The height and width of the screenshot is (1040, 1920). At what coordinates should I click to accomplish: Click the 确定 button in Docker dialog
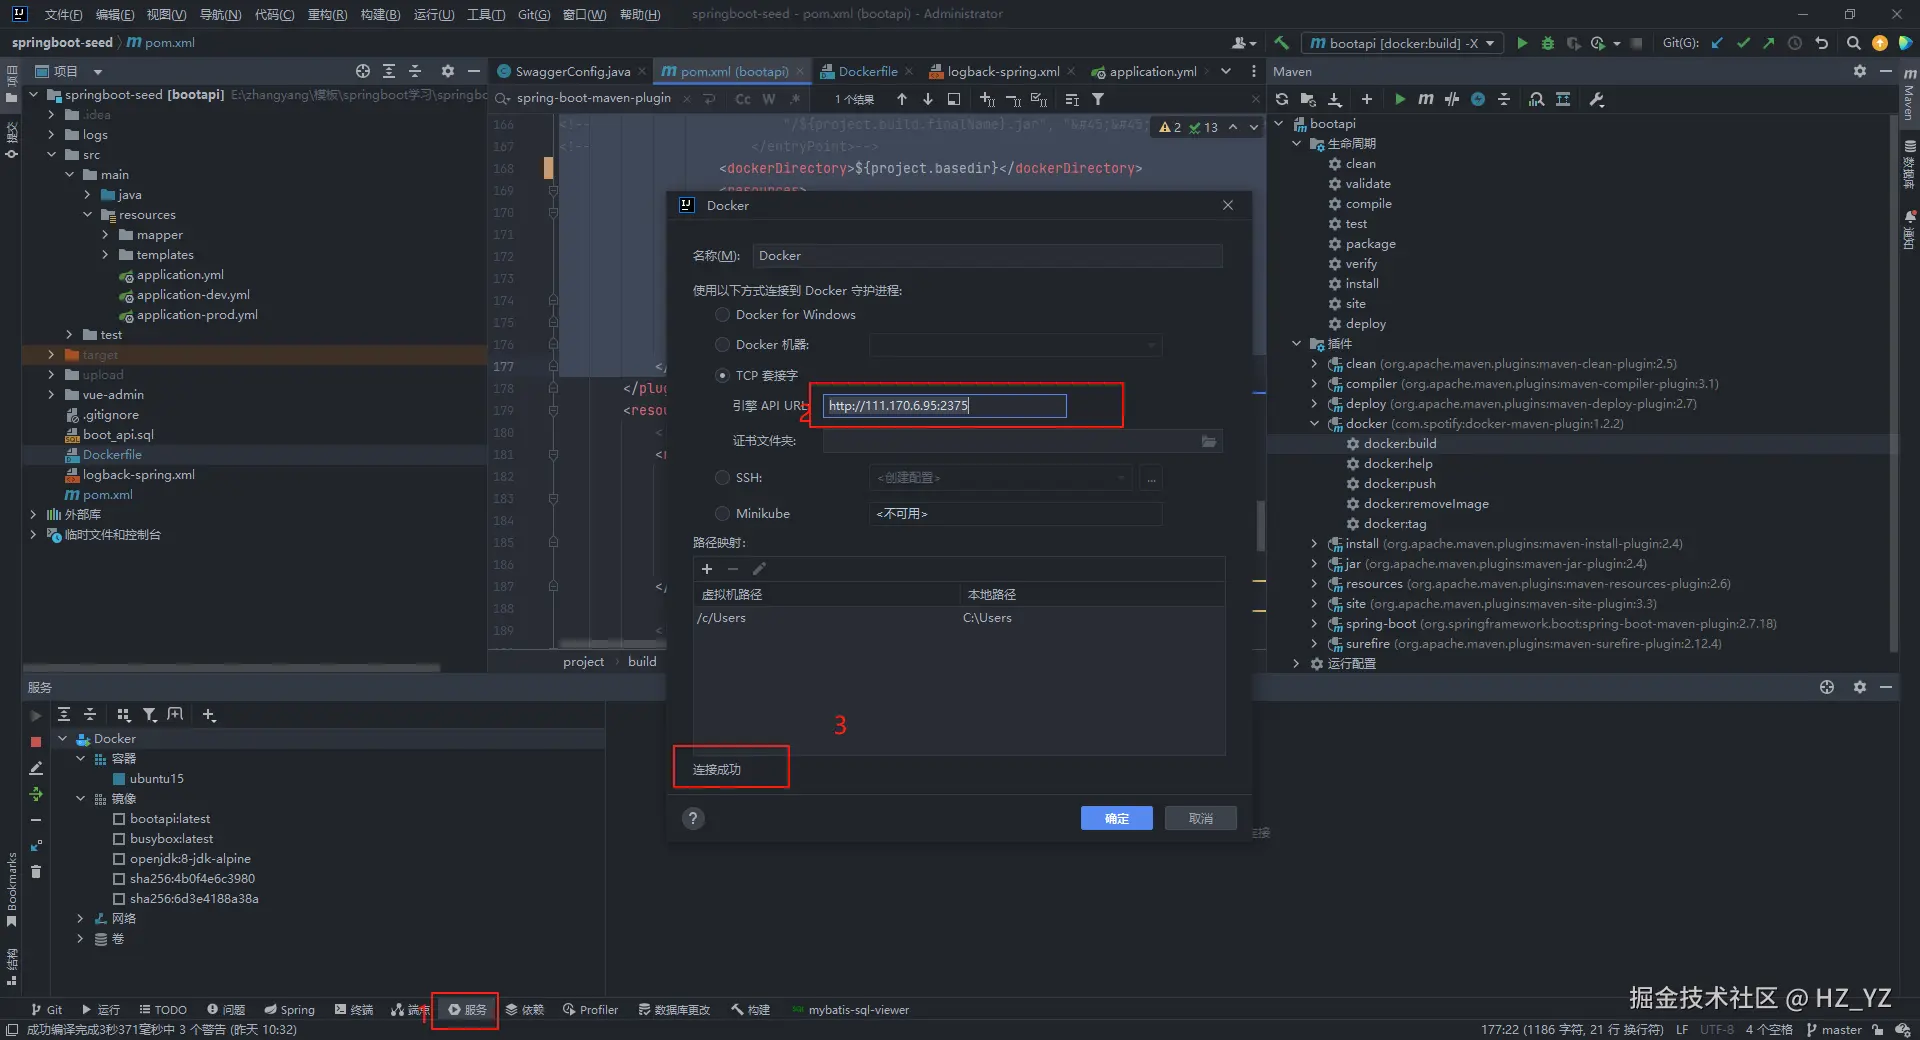[1116, 819]
